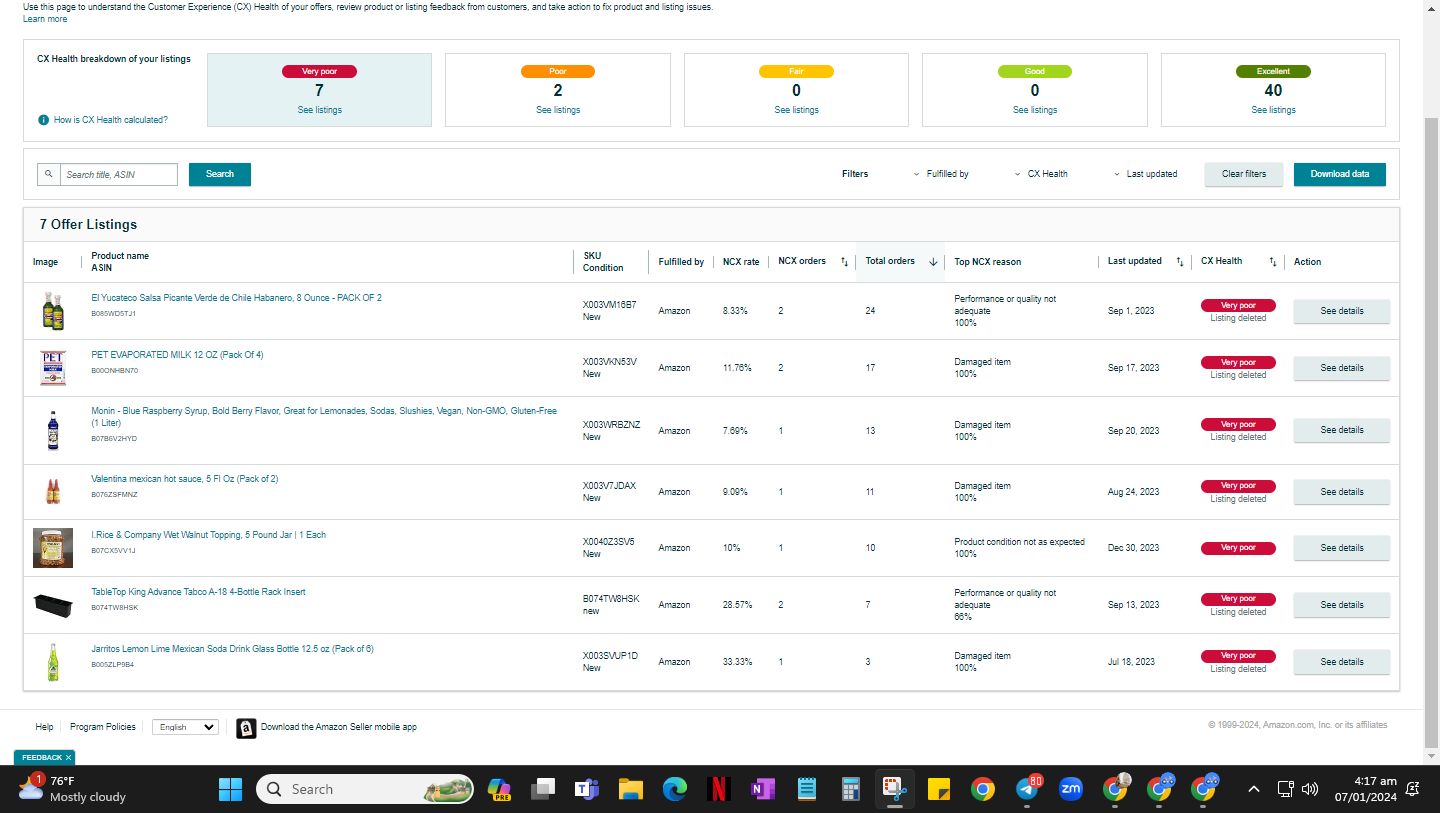Image resolution: width=1440 pixels, height=813 pixels.
Task: See details for Monin Blue Raspberry Syrup
Action: 1342,430
